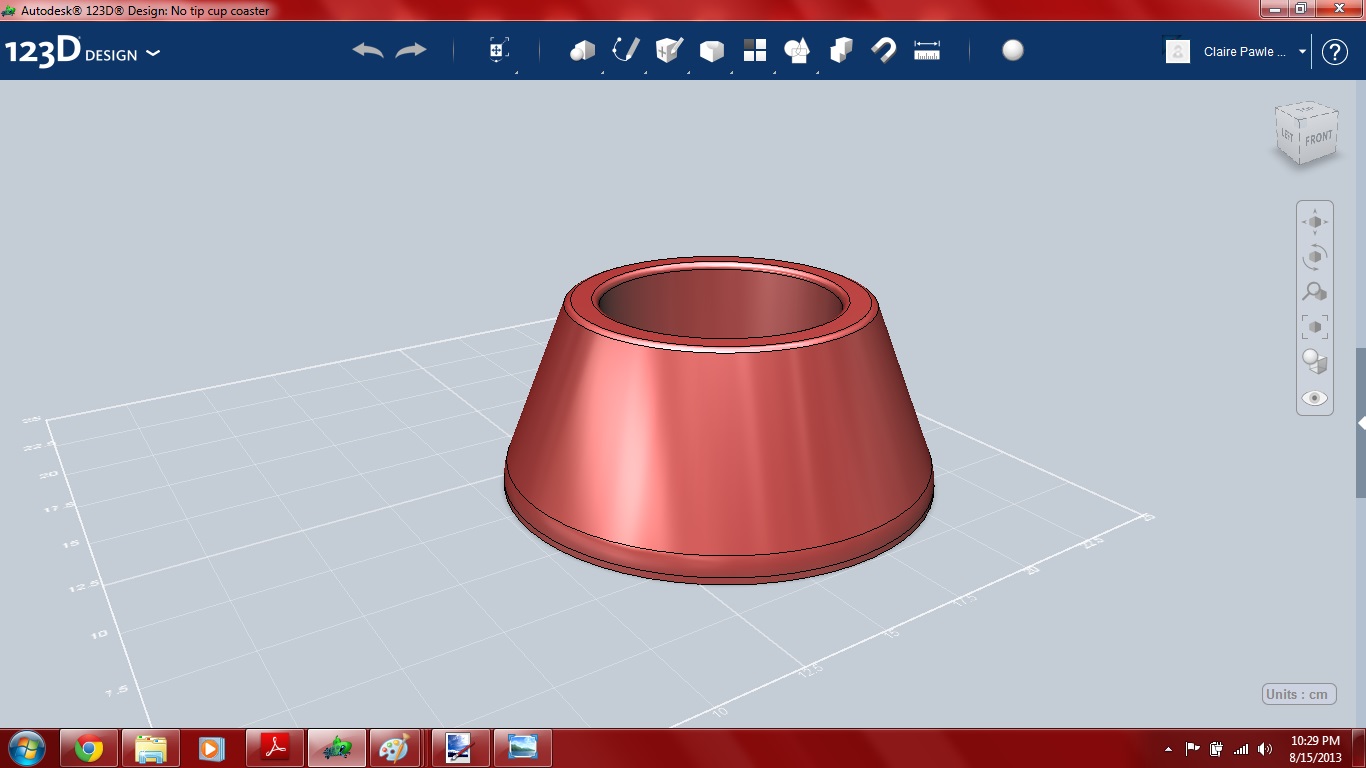
Task: Toggle the eye visibility options
Action: [1315, 398]
